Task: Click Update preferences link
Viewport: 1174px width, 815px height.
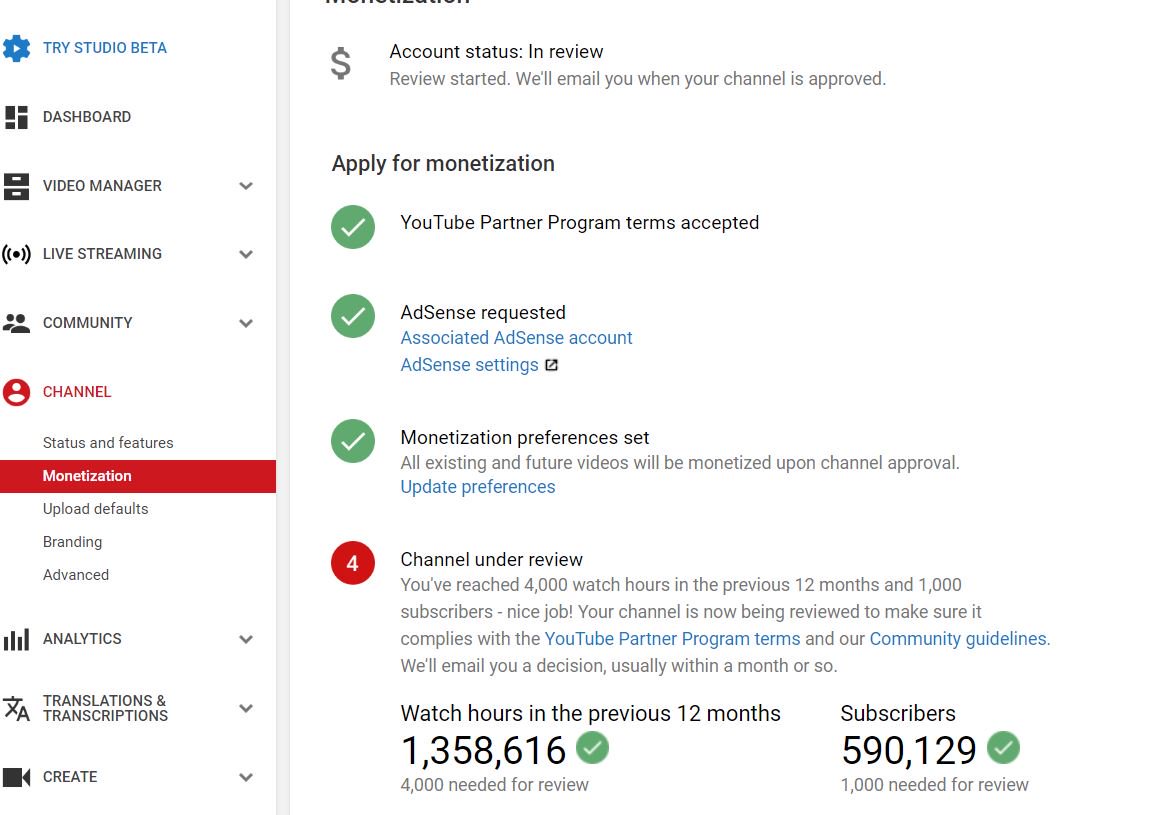Action: [478, 486]
